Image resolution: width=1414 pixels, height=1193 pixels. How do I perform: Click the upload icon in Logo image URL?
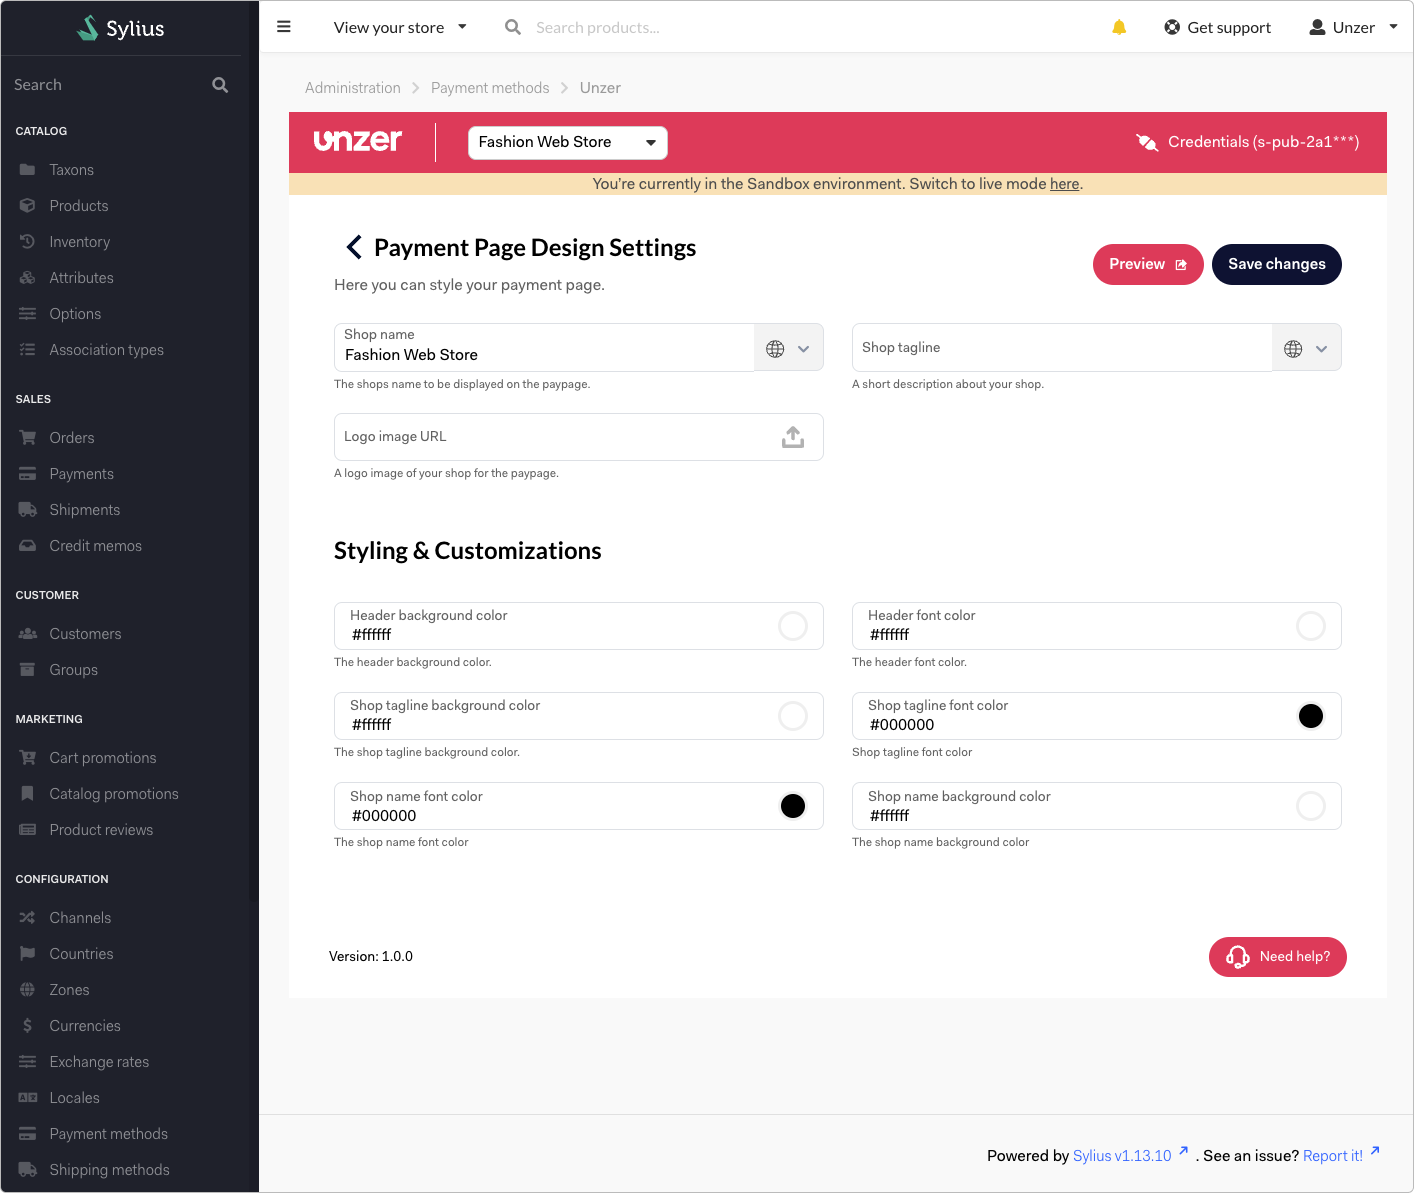click(x=793, y=437)
